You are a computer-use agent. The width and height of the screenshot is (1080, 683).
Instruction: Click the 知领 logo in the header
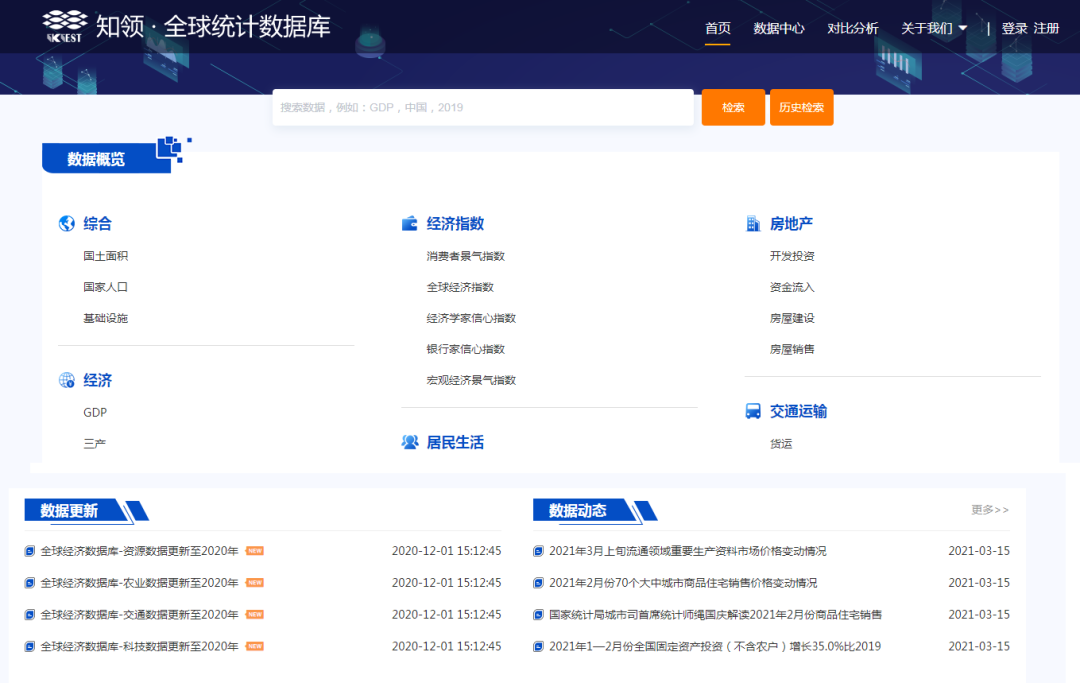click(x=66, y=26)
